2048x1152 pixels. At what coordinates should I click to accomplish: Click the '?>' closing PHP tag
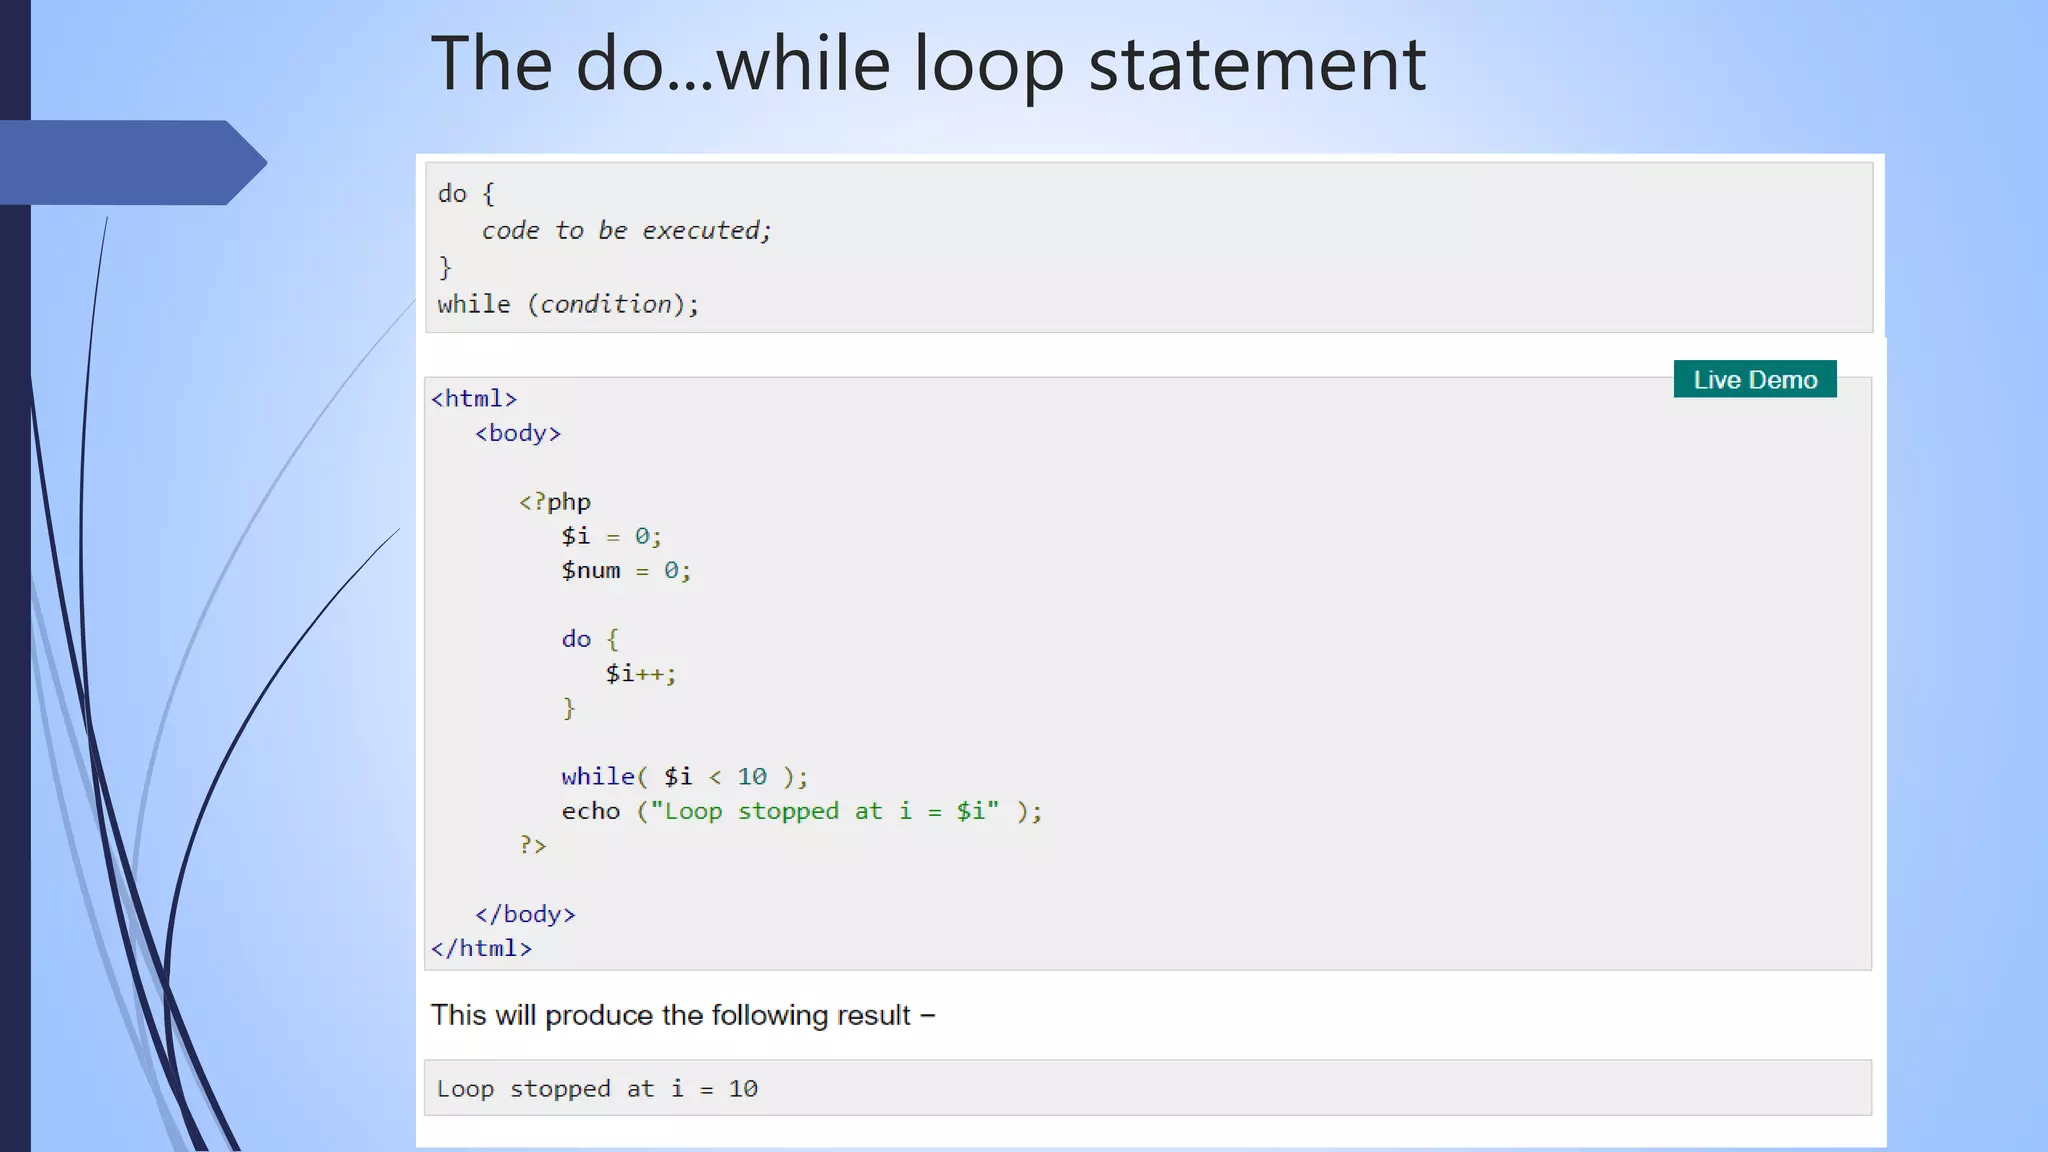(533, 845)
